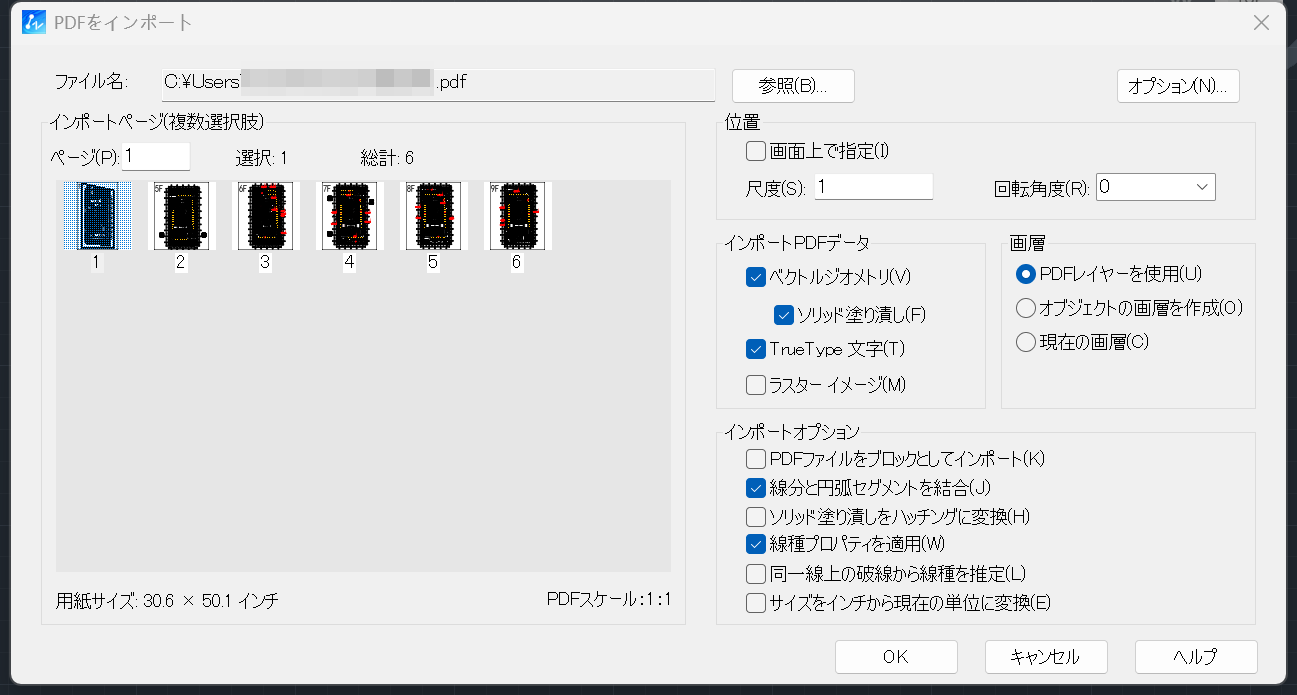Click the 参照(B)... browse button
The width and height of the screenshot is (1297, 695).
[x=793, y=86]
